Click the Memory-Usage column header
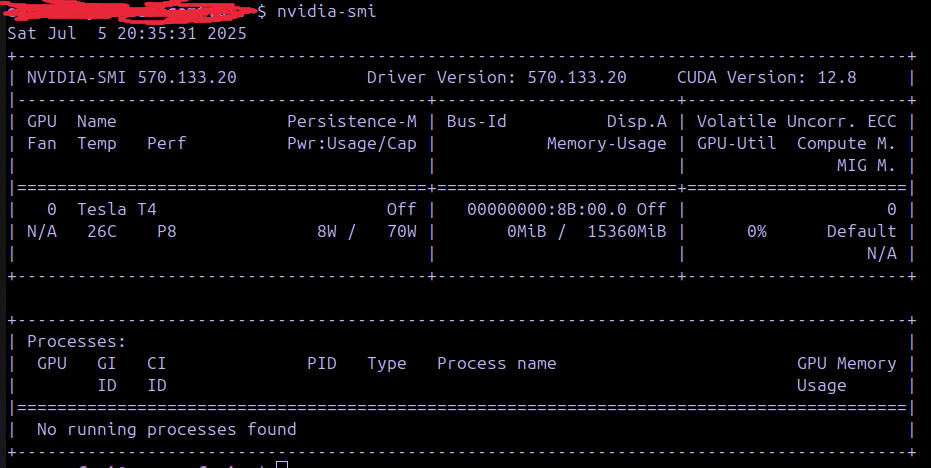 [606, 144]
